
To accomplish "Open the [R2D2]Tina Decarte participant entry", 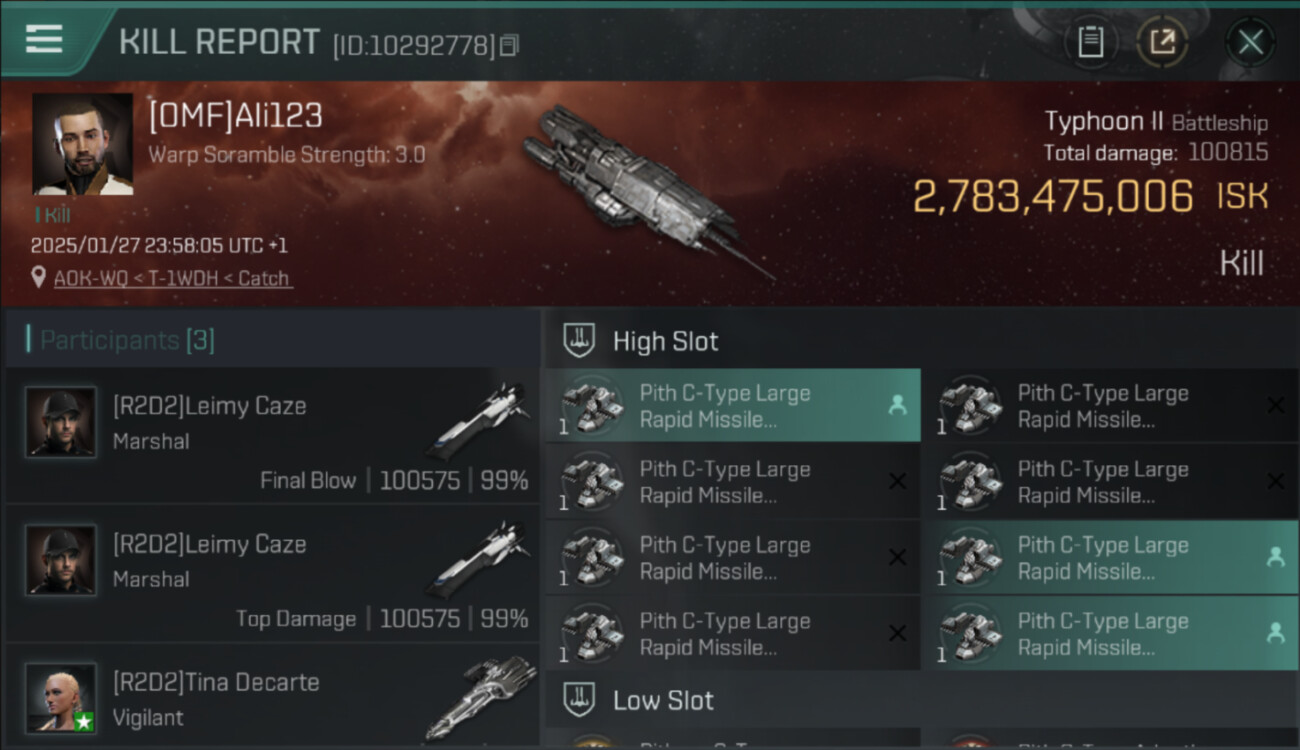I will coord(272,697).
